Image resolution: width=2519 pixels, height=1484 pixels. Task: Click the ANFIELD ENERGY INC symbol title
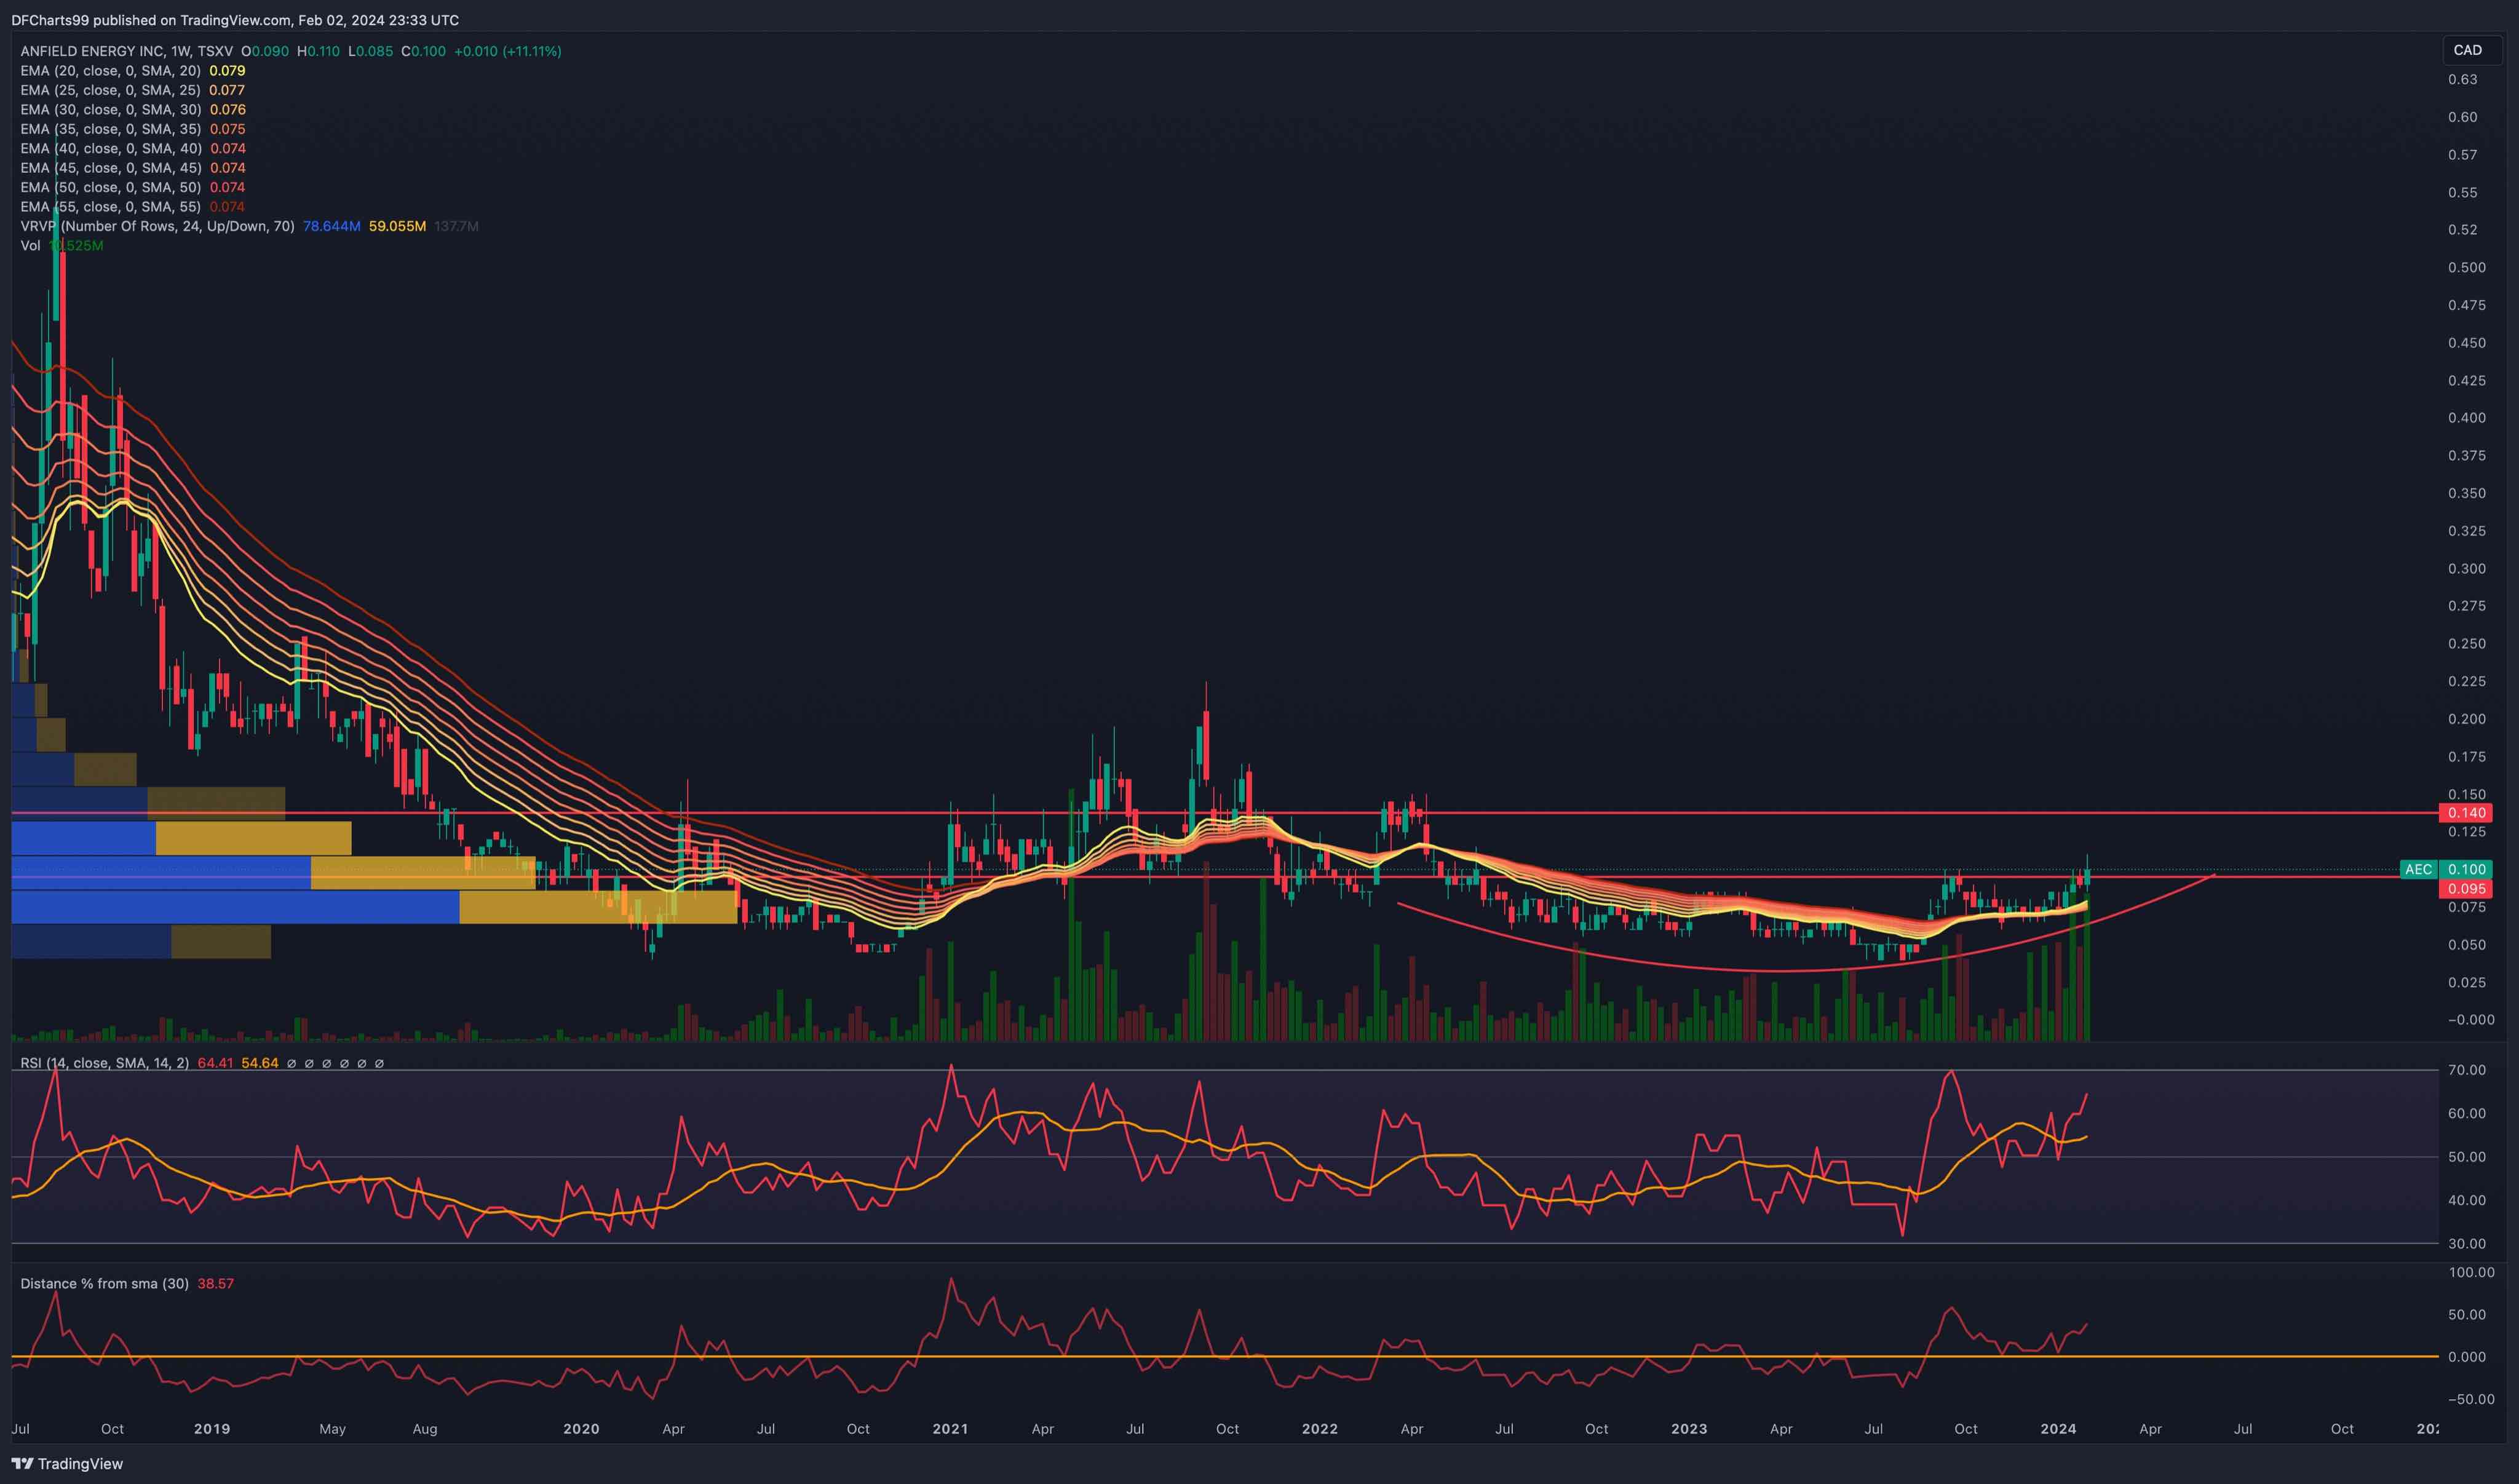[92, 51]
